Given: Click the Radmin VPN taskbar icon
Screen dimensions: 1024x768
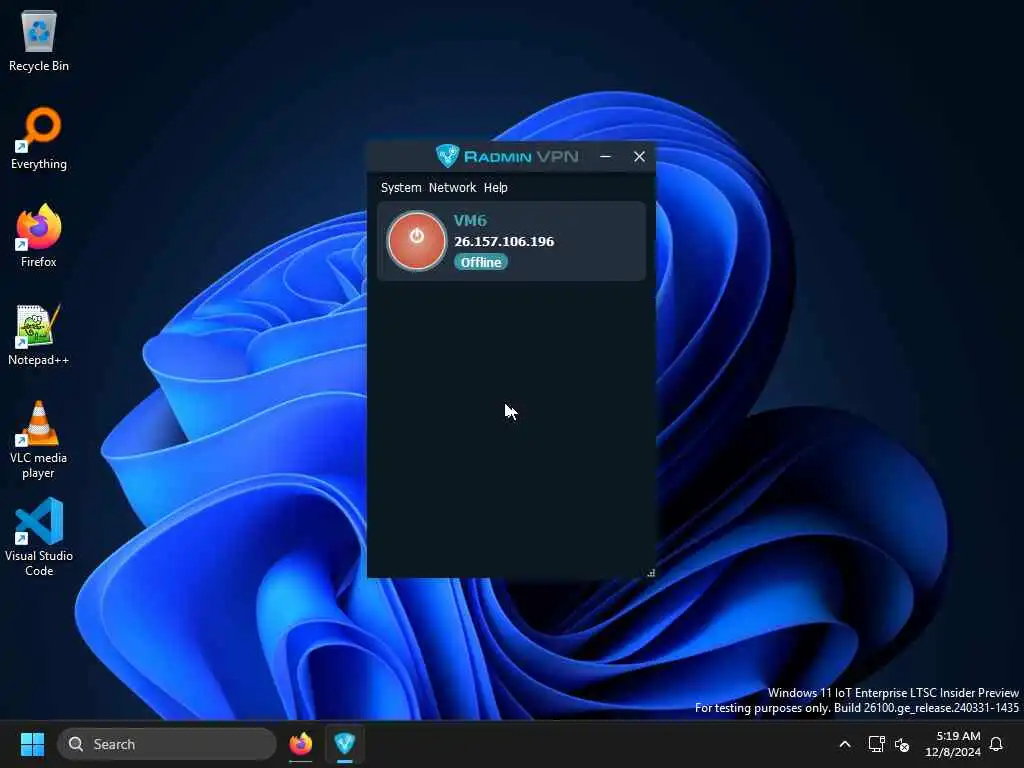Looking at the screenshot, I should point(345,744).
